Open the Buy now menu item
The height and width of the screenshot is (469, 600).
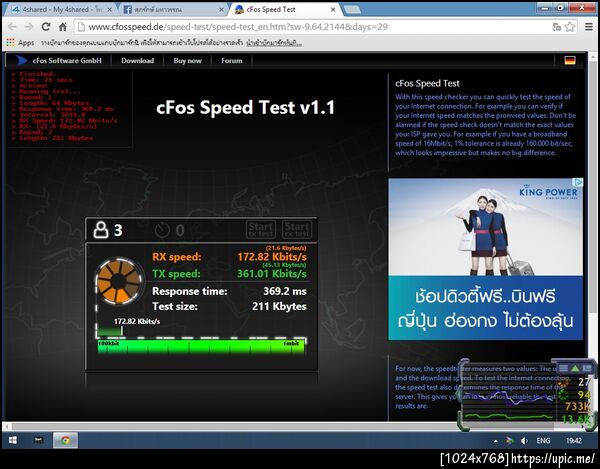coord(188,60)
